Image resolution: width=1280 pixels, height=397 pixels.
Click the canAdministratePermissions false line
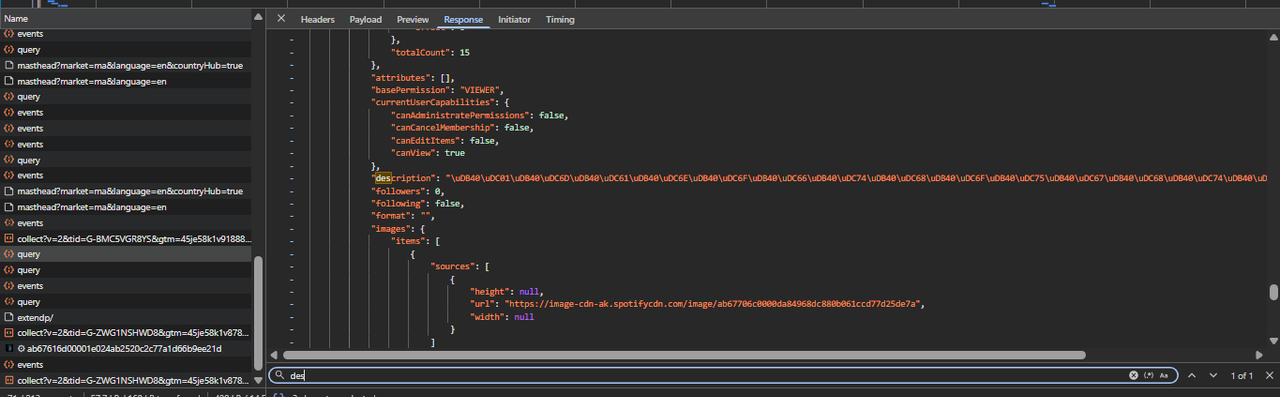(479, 115)
